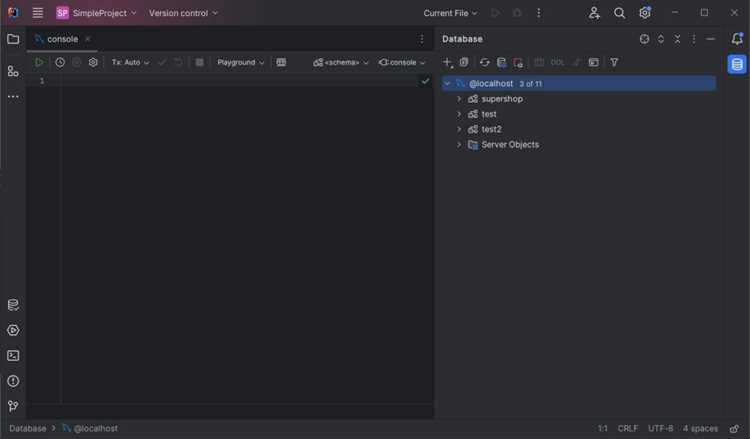Expand the Server Objects node

pyautogui.click(x=459, y=144)
